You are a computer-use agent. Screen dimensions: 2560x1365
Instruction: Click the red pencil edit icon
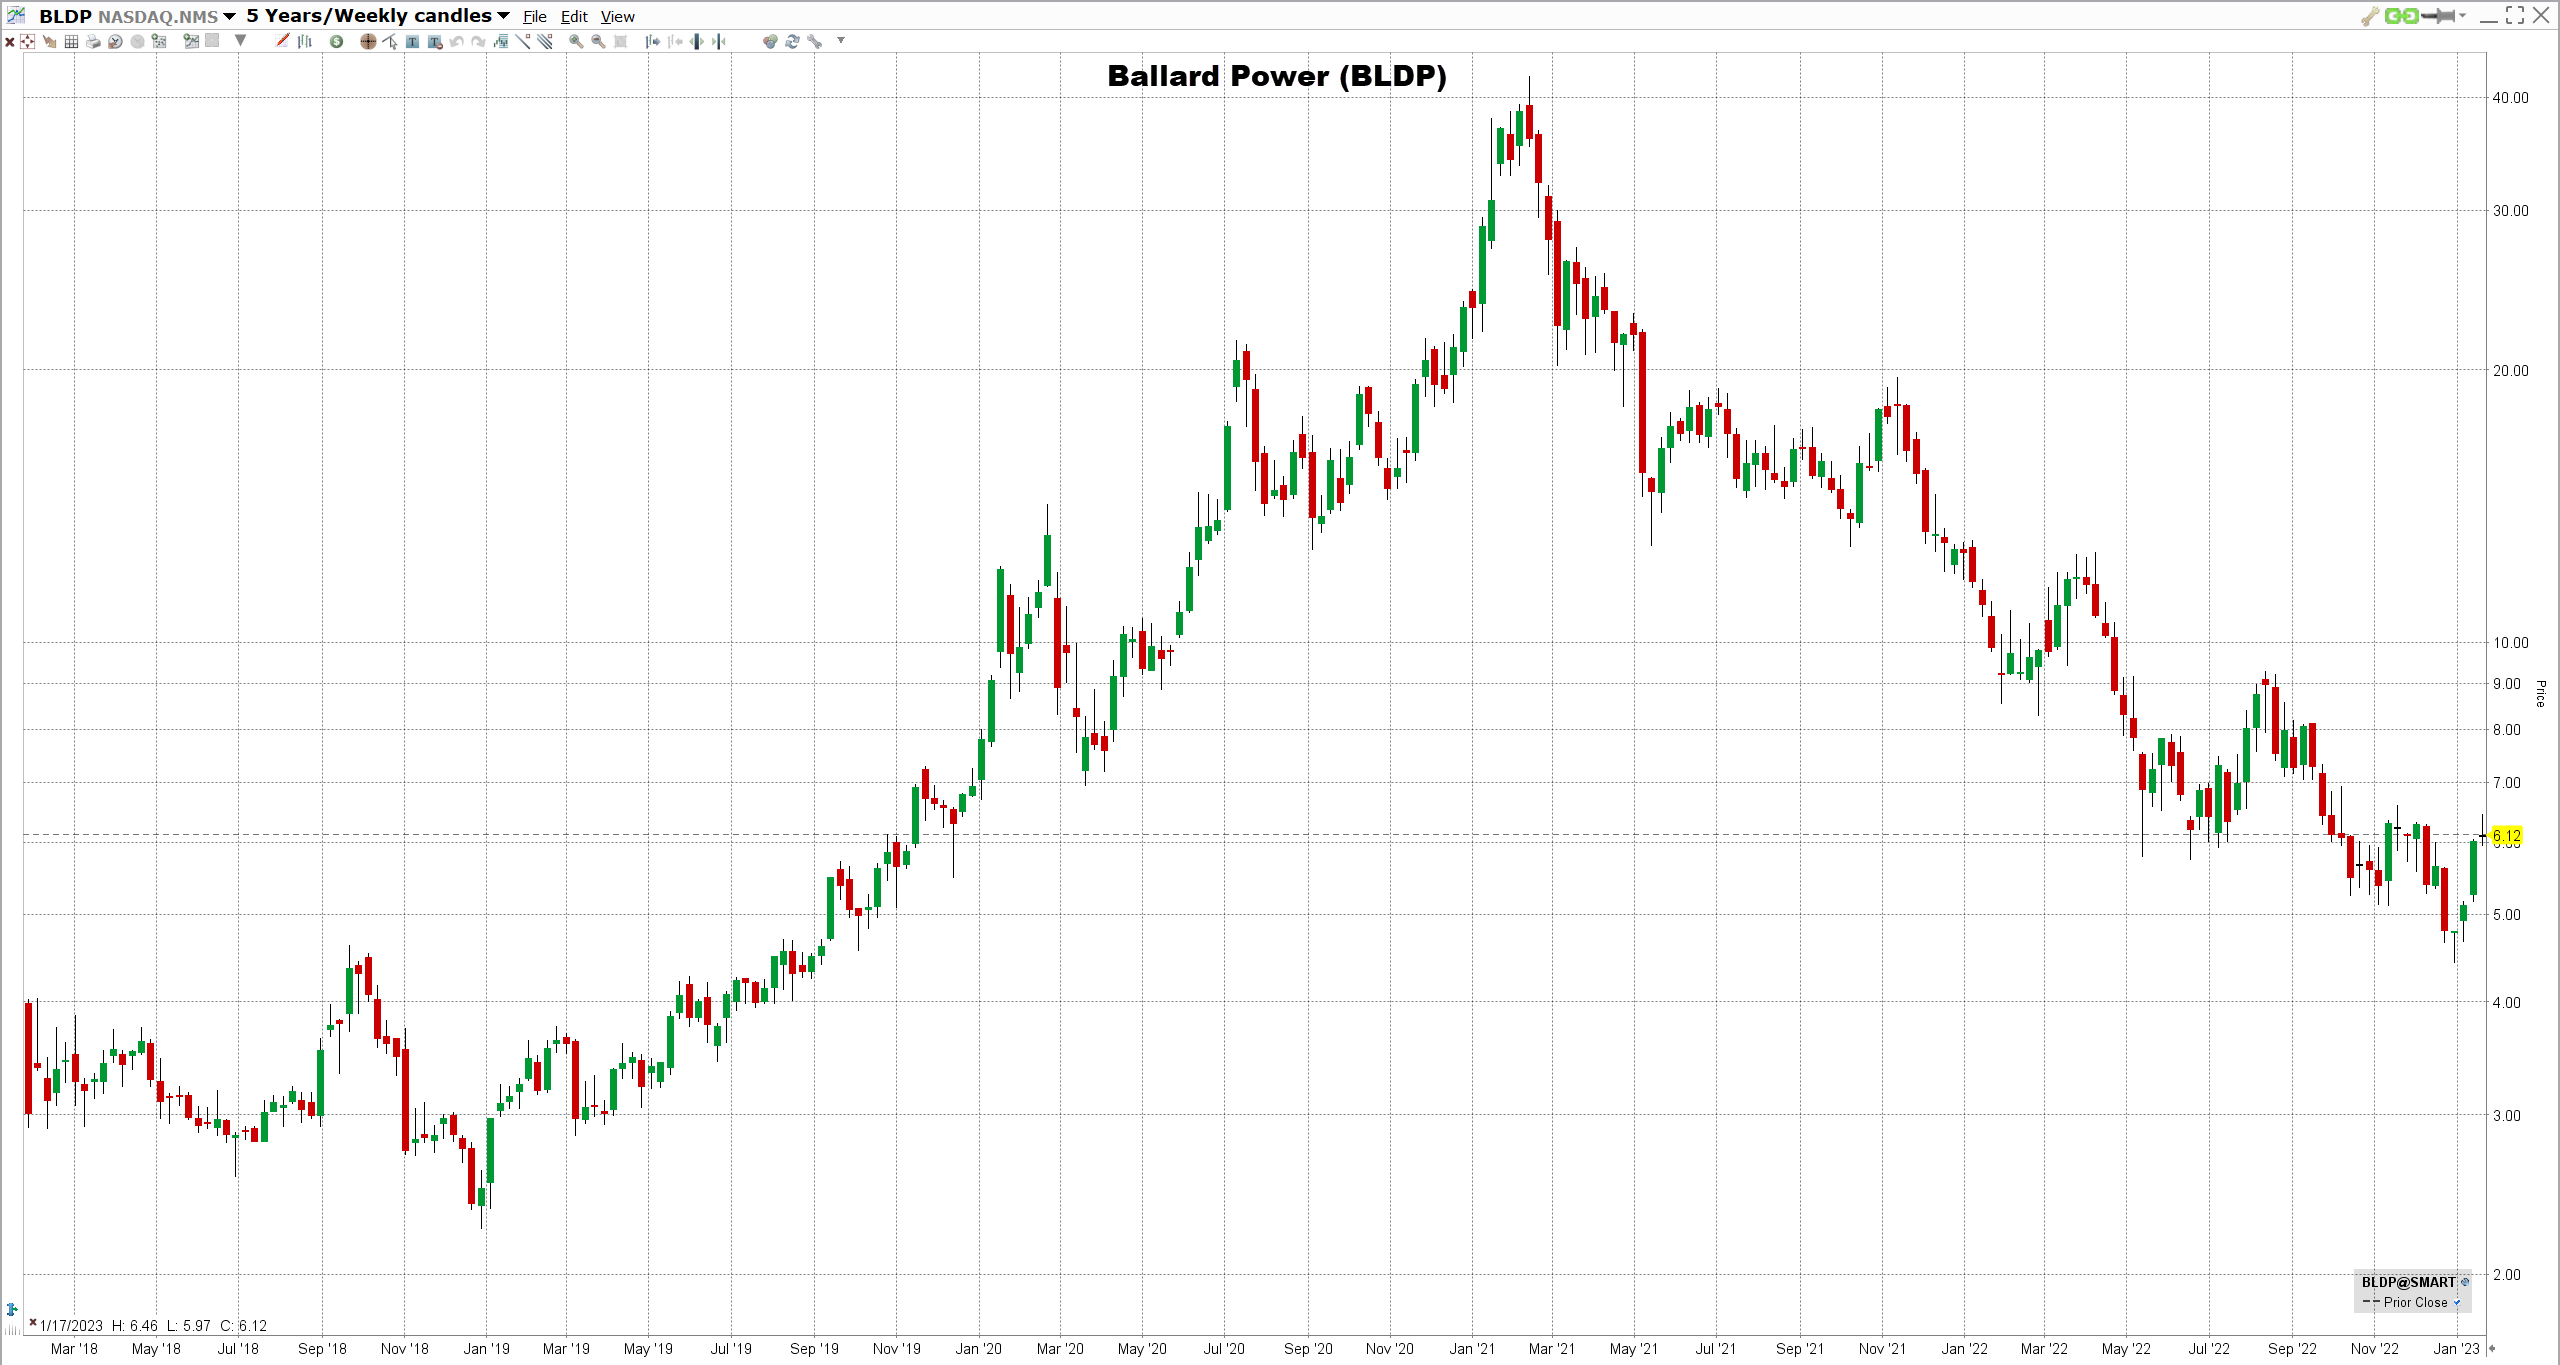tap(282, 41)
